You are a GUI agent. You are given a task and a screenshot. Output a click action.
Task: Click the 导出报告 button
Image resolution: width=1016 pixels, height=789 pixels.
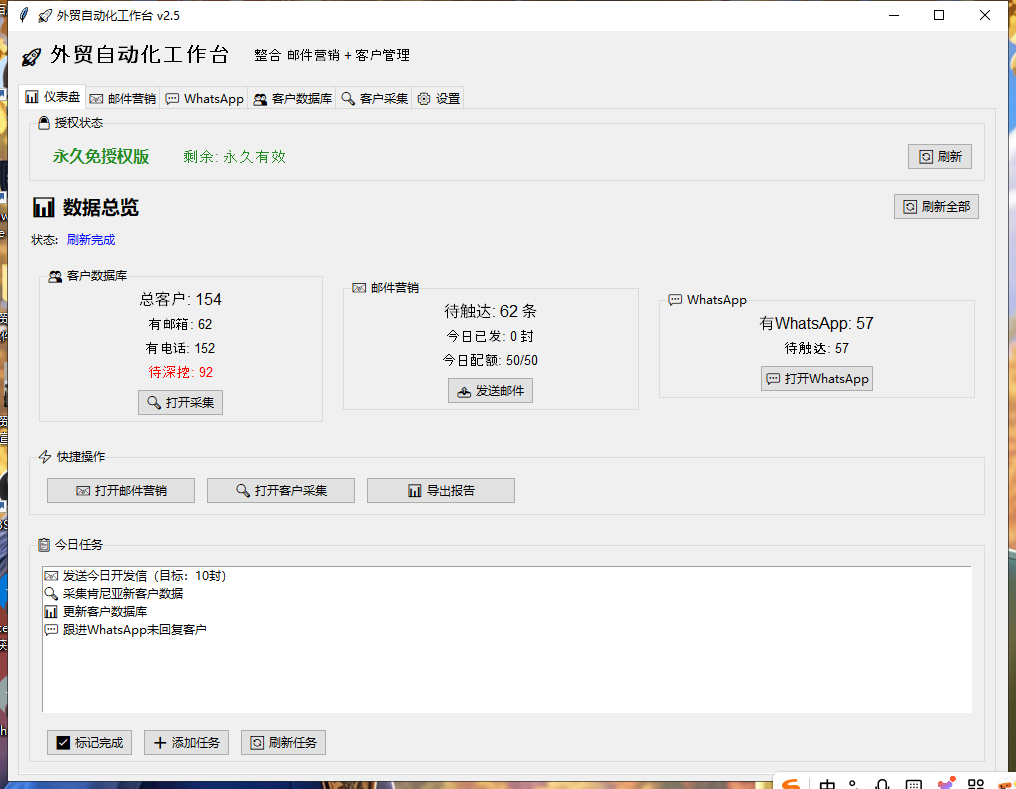[x=441, y=490]
